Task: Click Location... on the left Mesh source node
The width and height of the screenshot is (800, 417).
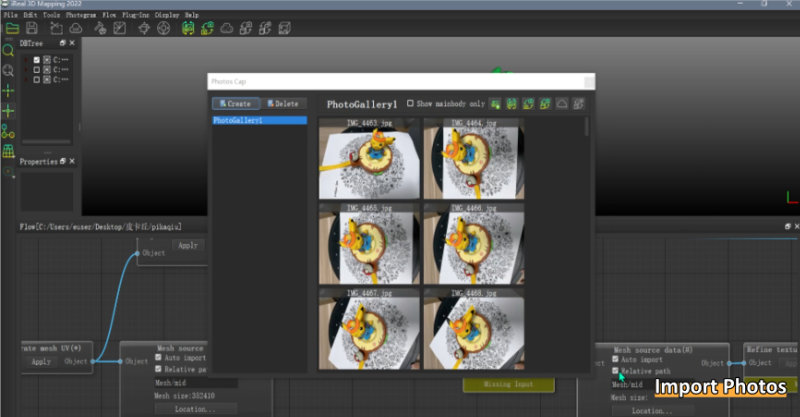Action: [x=195, y=409]
